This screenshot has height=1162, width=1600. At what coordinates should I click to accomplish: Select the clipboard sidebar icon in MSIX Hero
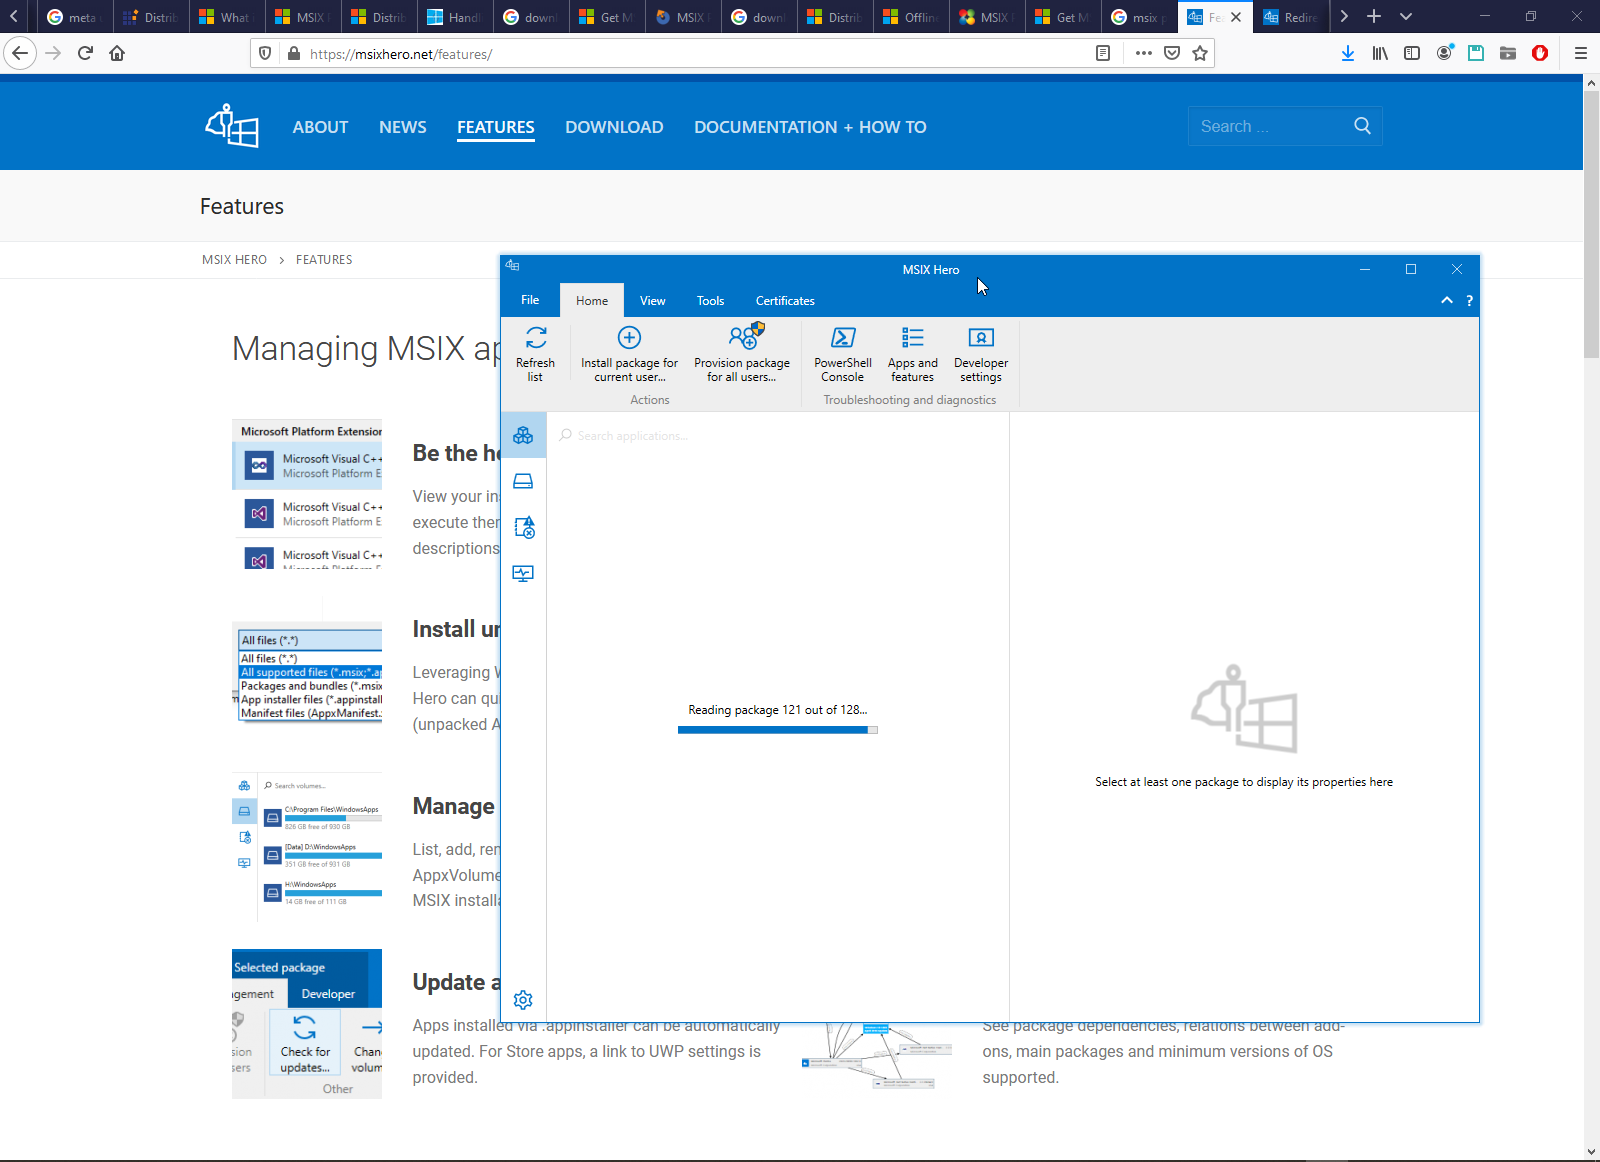(523, 527)
